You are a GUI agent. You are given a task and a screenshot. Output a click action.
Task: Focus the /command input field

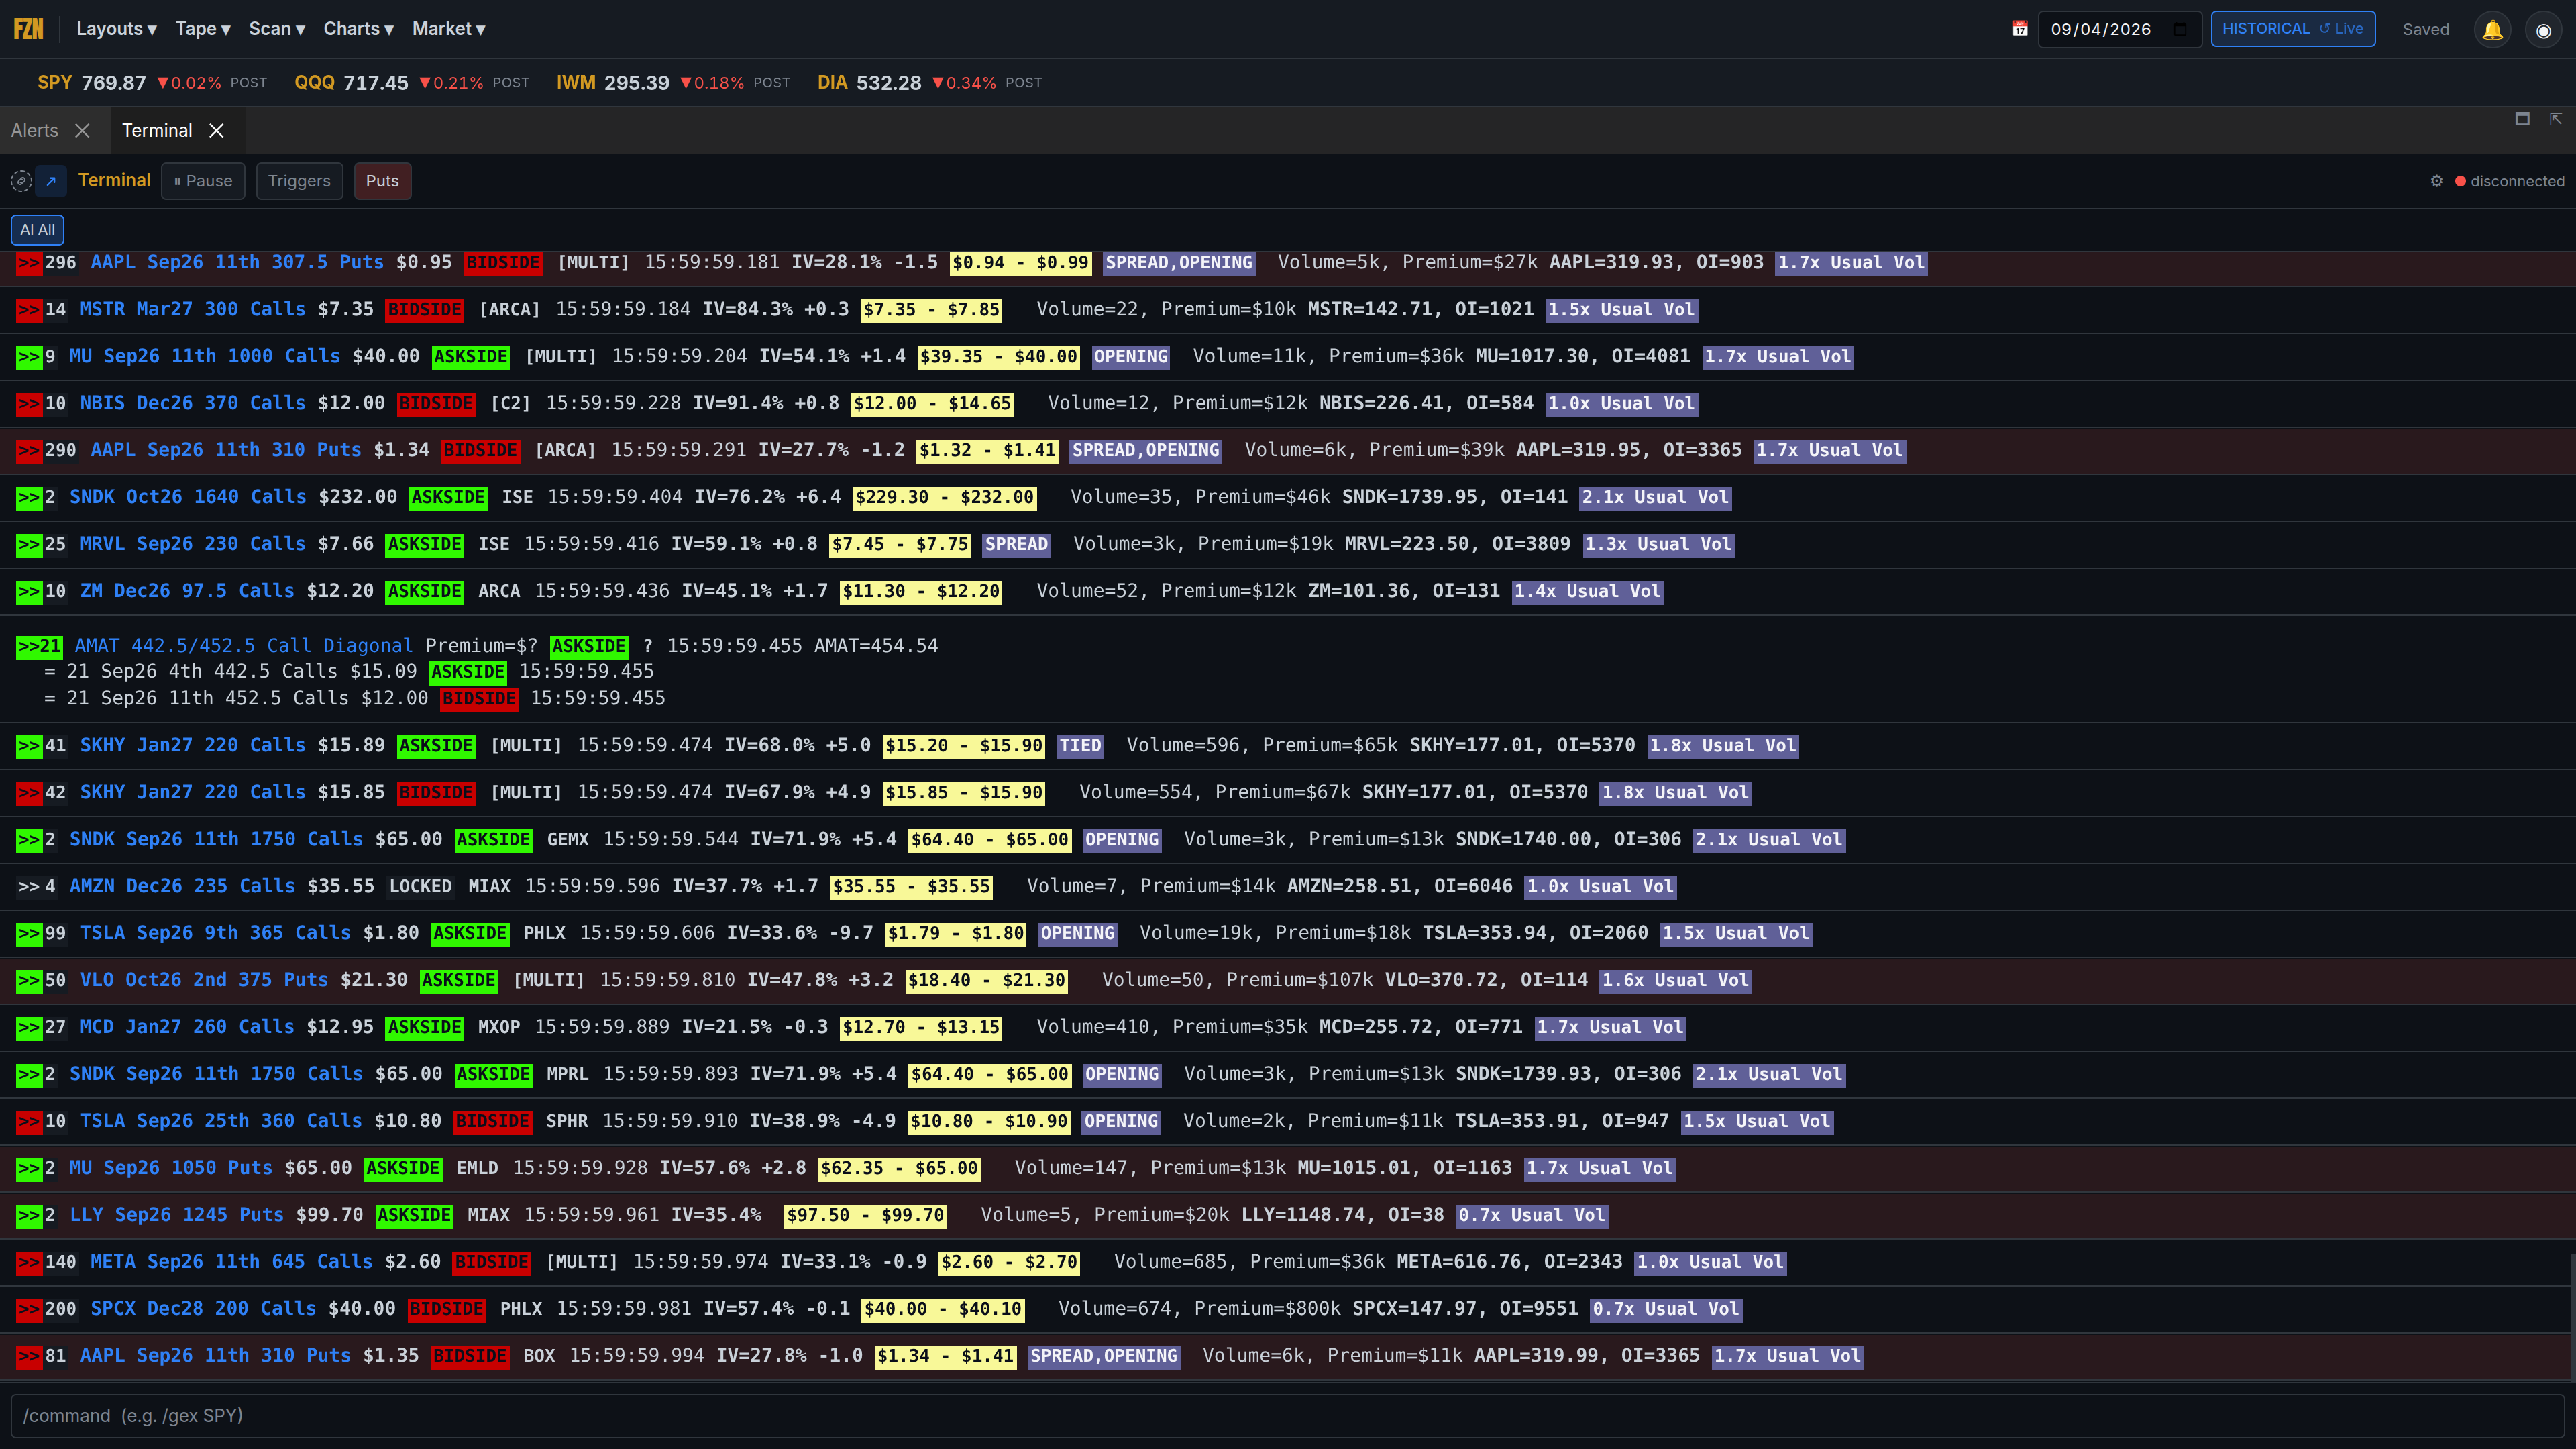pyautogui.click(x=1287, y=1416)
